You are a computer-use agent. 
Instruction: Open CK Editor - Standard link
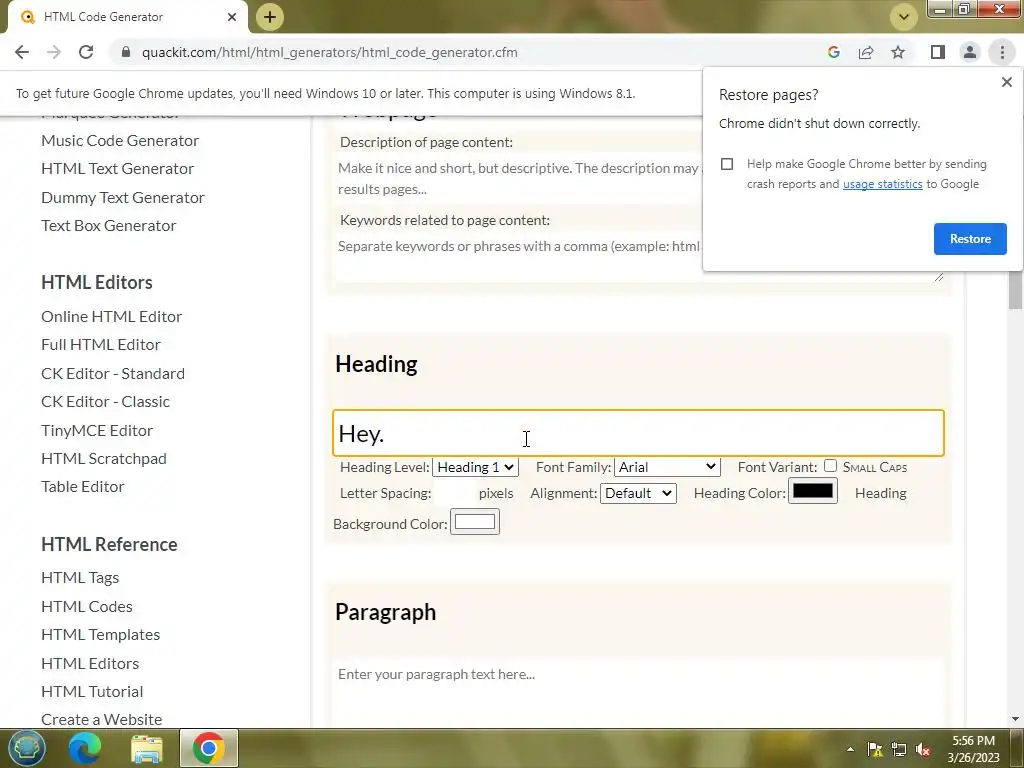point(113,373)
